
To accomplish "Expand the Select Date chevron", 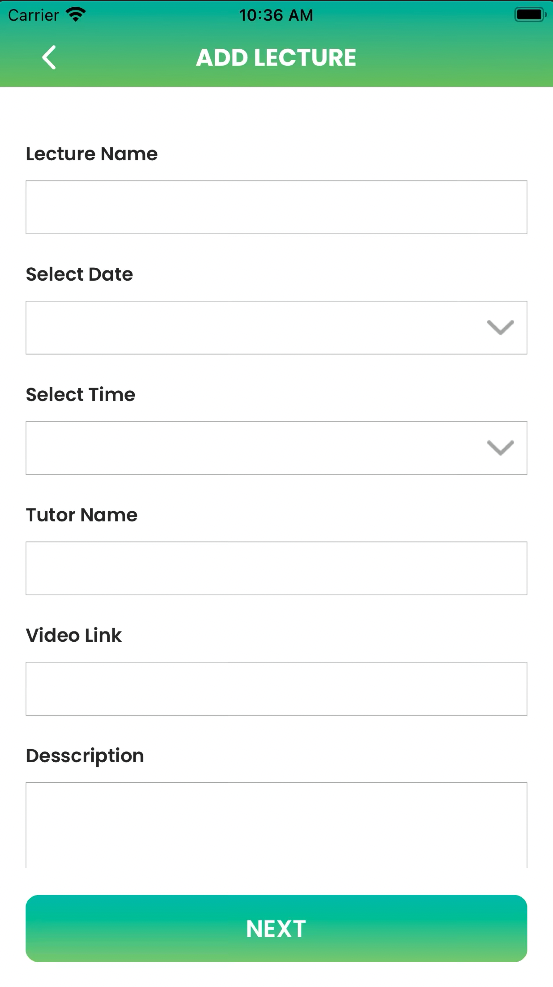I will [500, 327].
